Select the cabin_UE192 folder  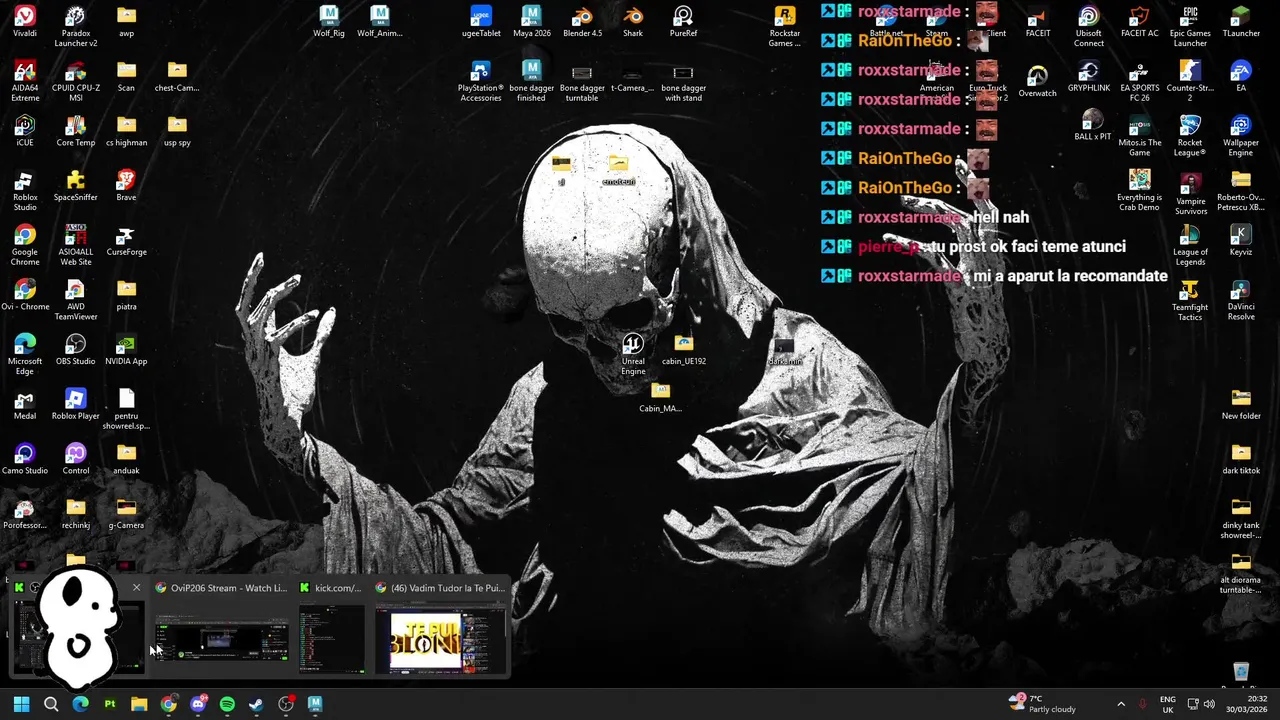[683, 350]
